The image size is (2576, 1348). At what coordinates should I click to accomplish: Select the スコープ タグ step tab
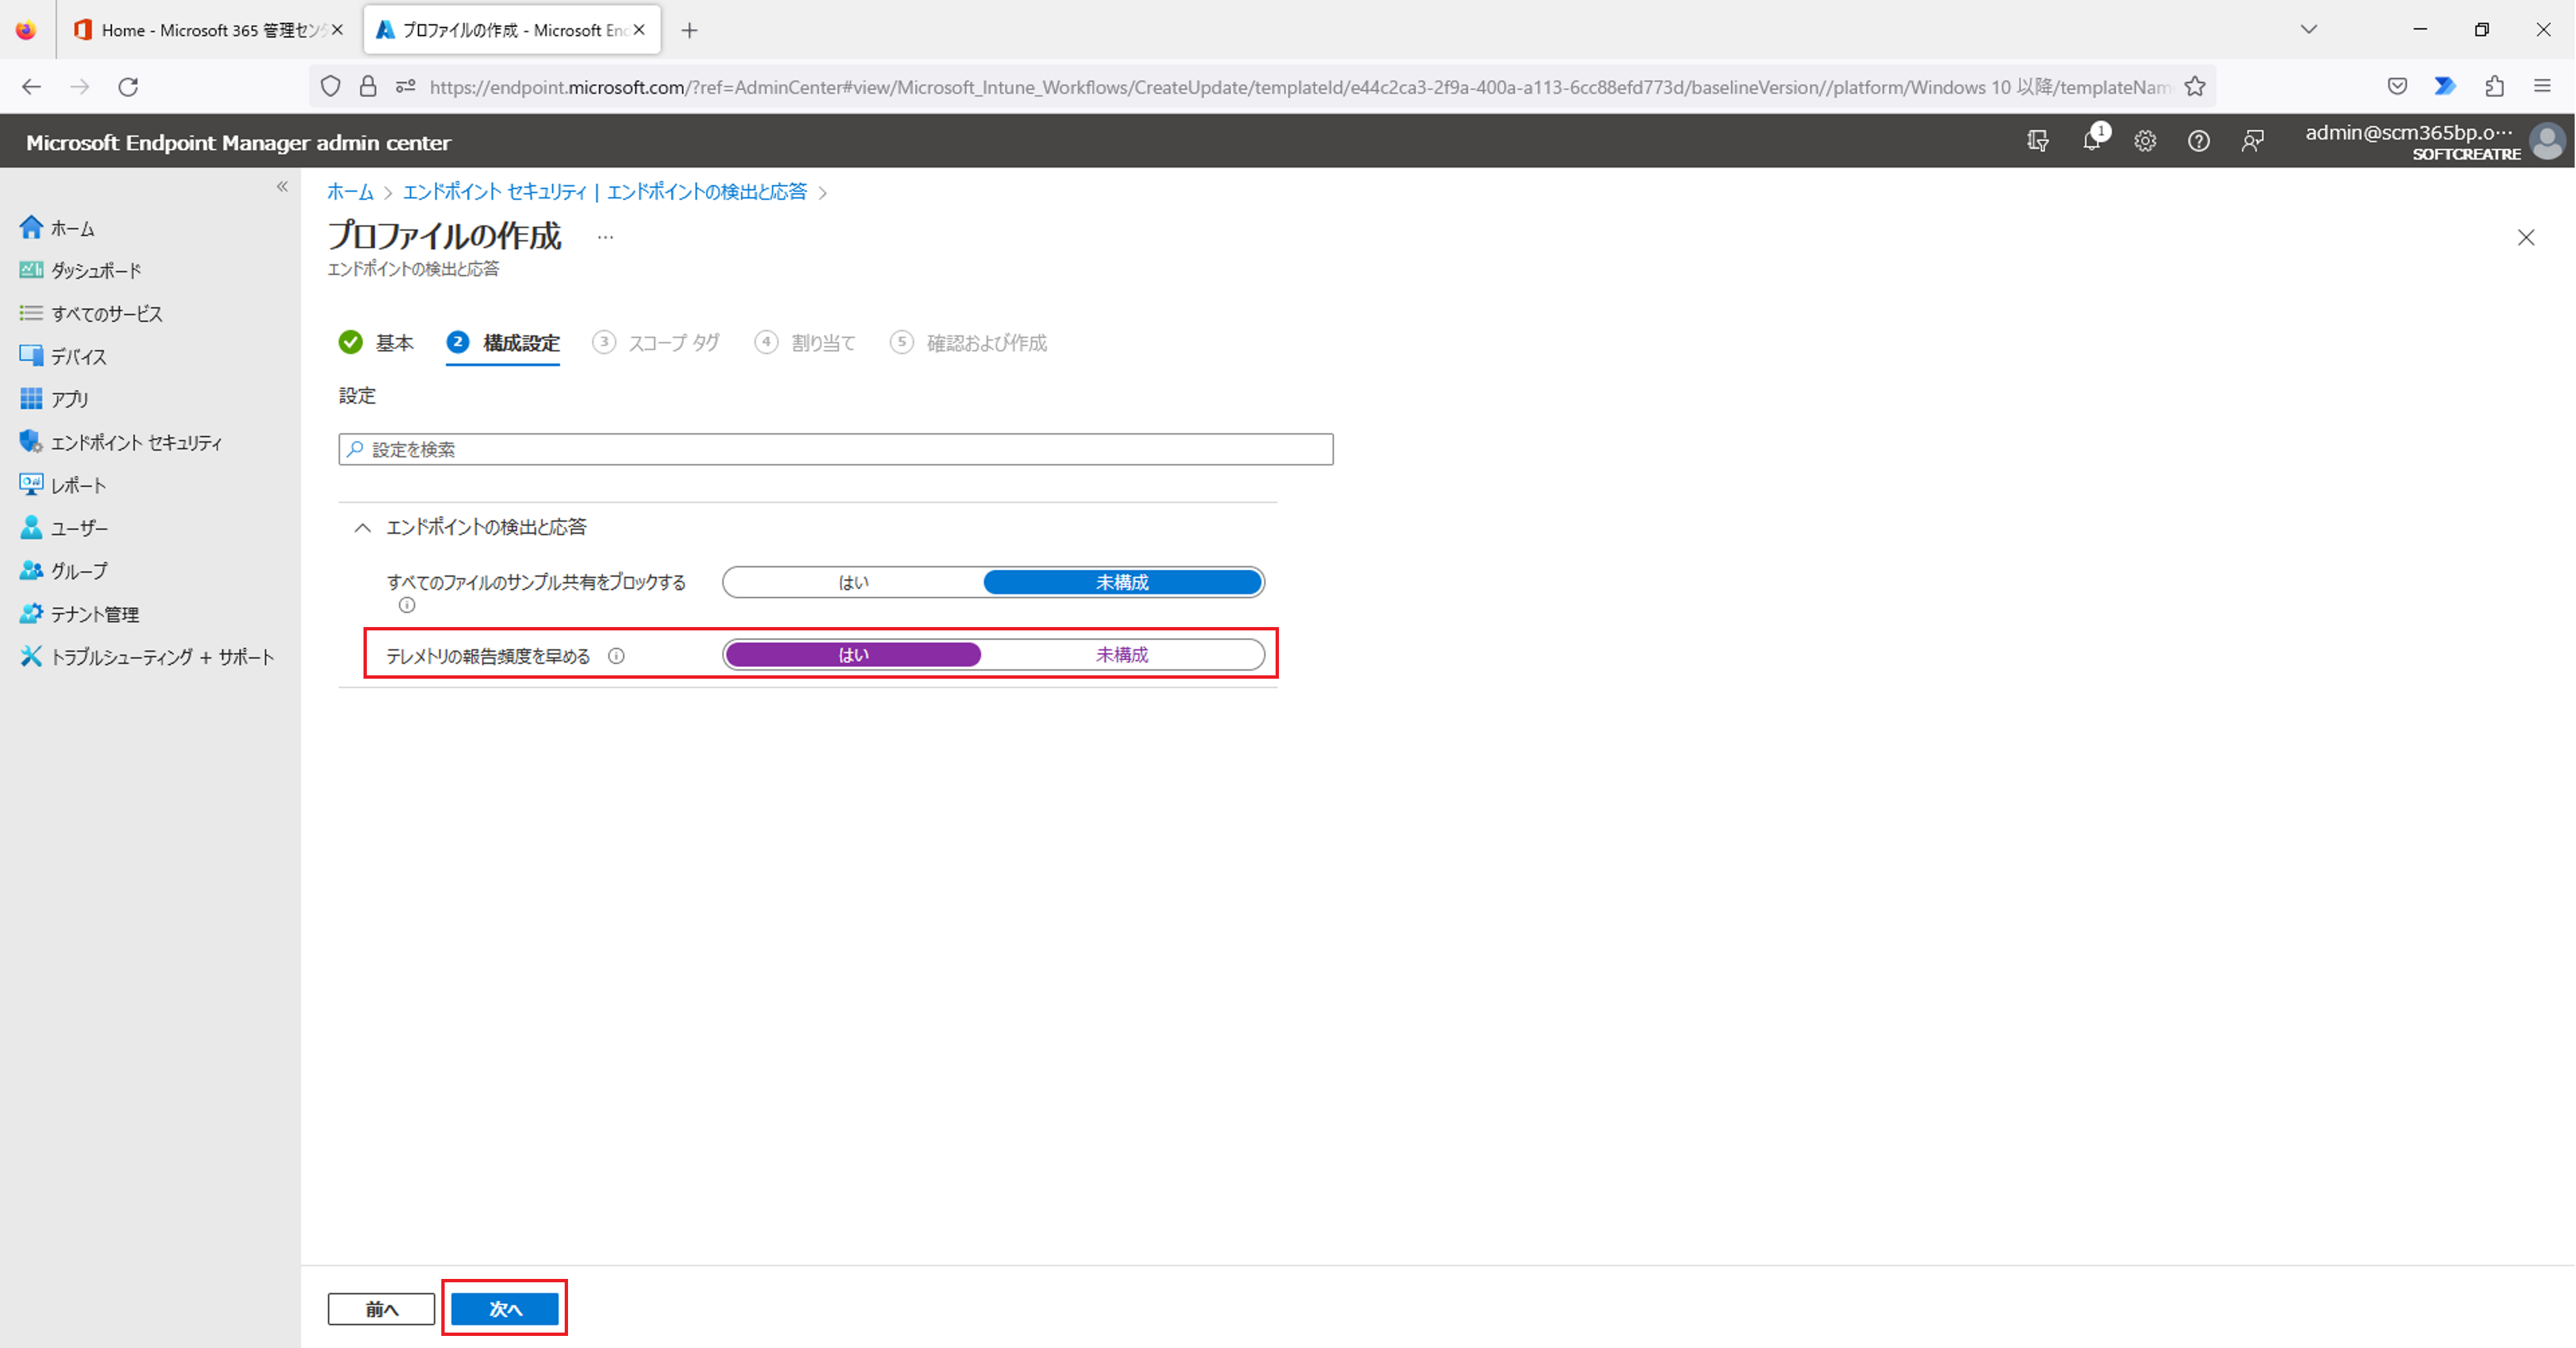[656, 343]
